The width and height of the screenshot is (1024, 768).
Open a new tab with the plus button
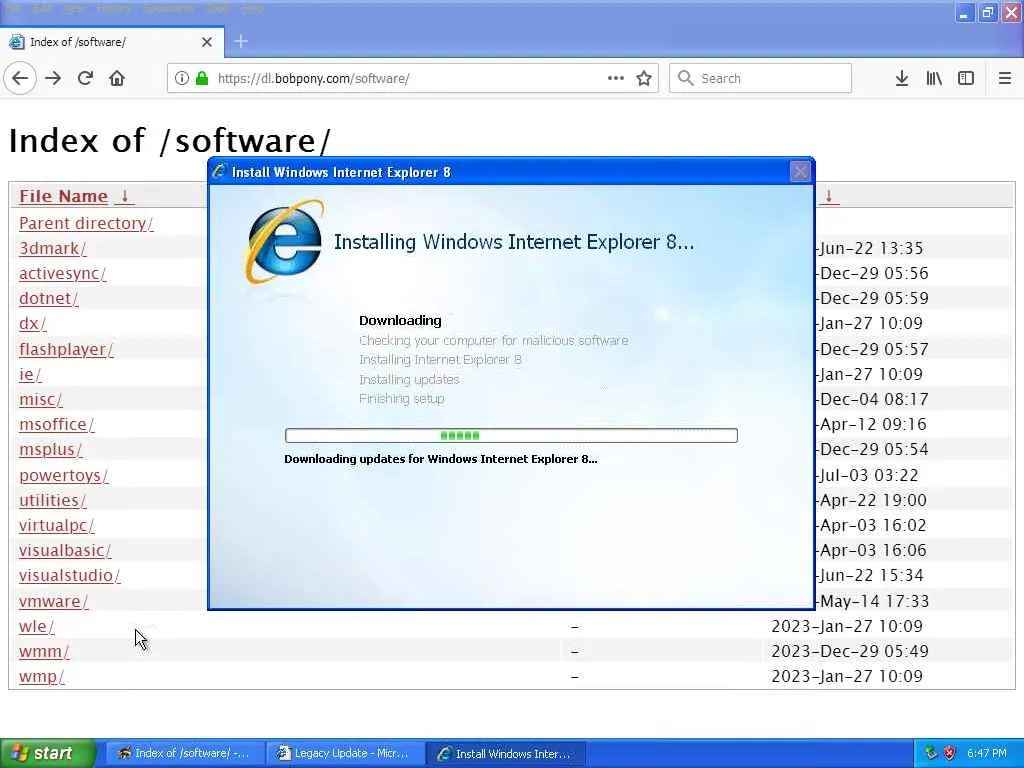(241, 41)
